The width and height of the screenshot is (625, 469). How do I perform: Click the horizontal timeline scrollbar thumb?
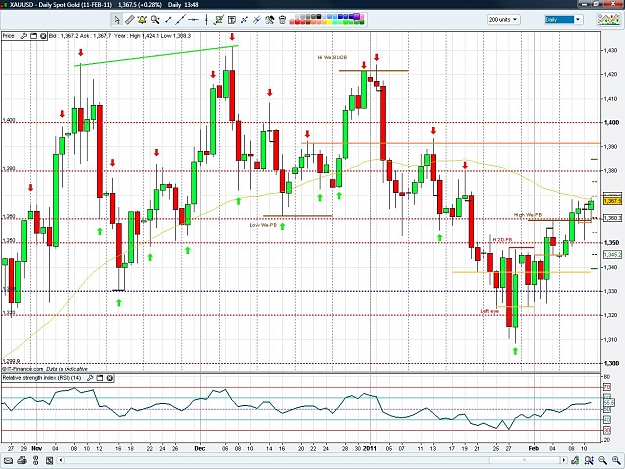tap(524, 461)
